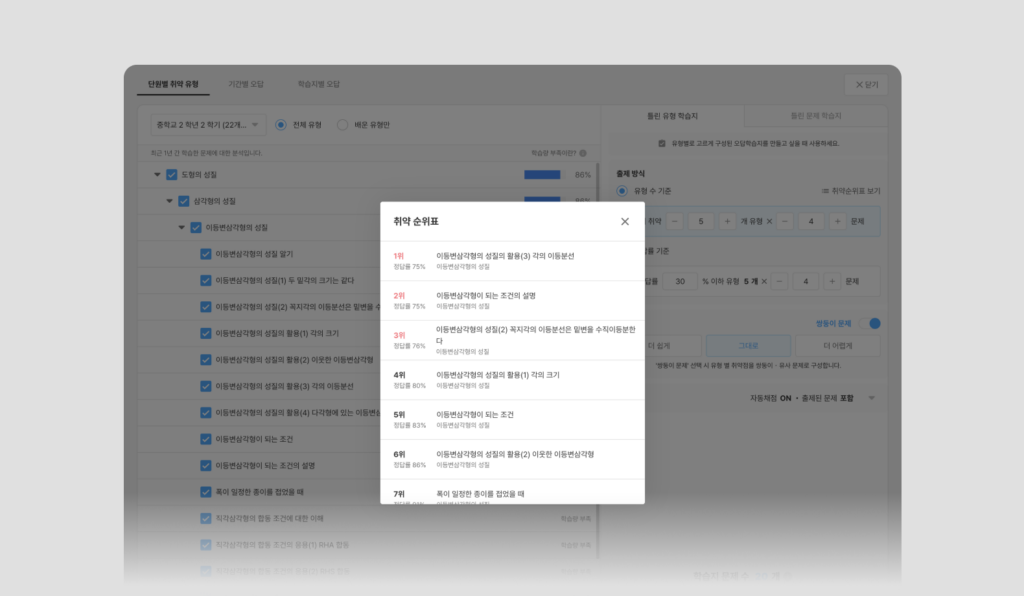This screenshot has height=596, width=1024.
Task: Increase the question count beside 30% row
Action: coord(831,281)
